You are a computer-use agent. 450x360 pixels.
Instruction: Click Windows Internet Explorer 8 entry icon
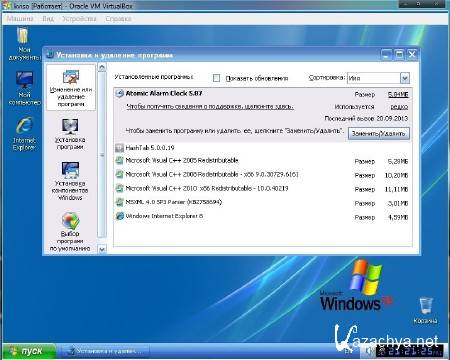click(119, 216)
